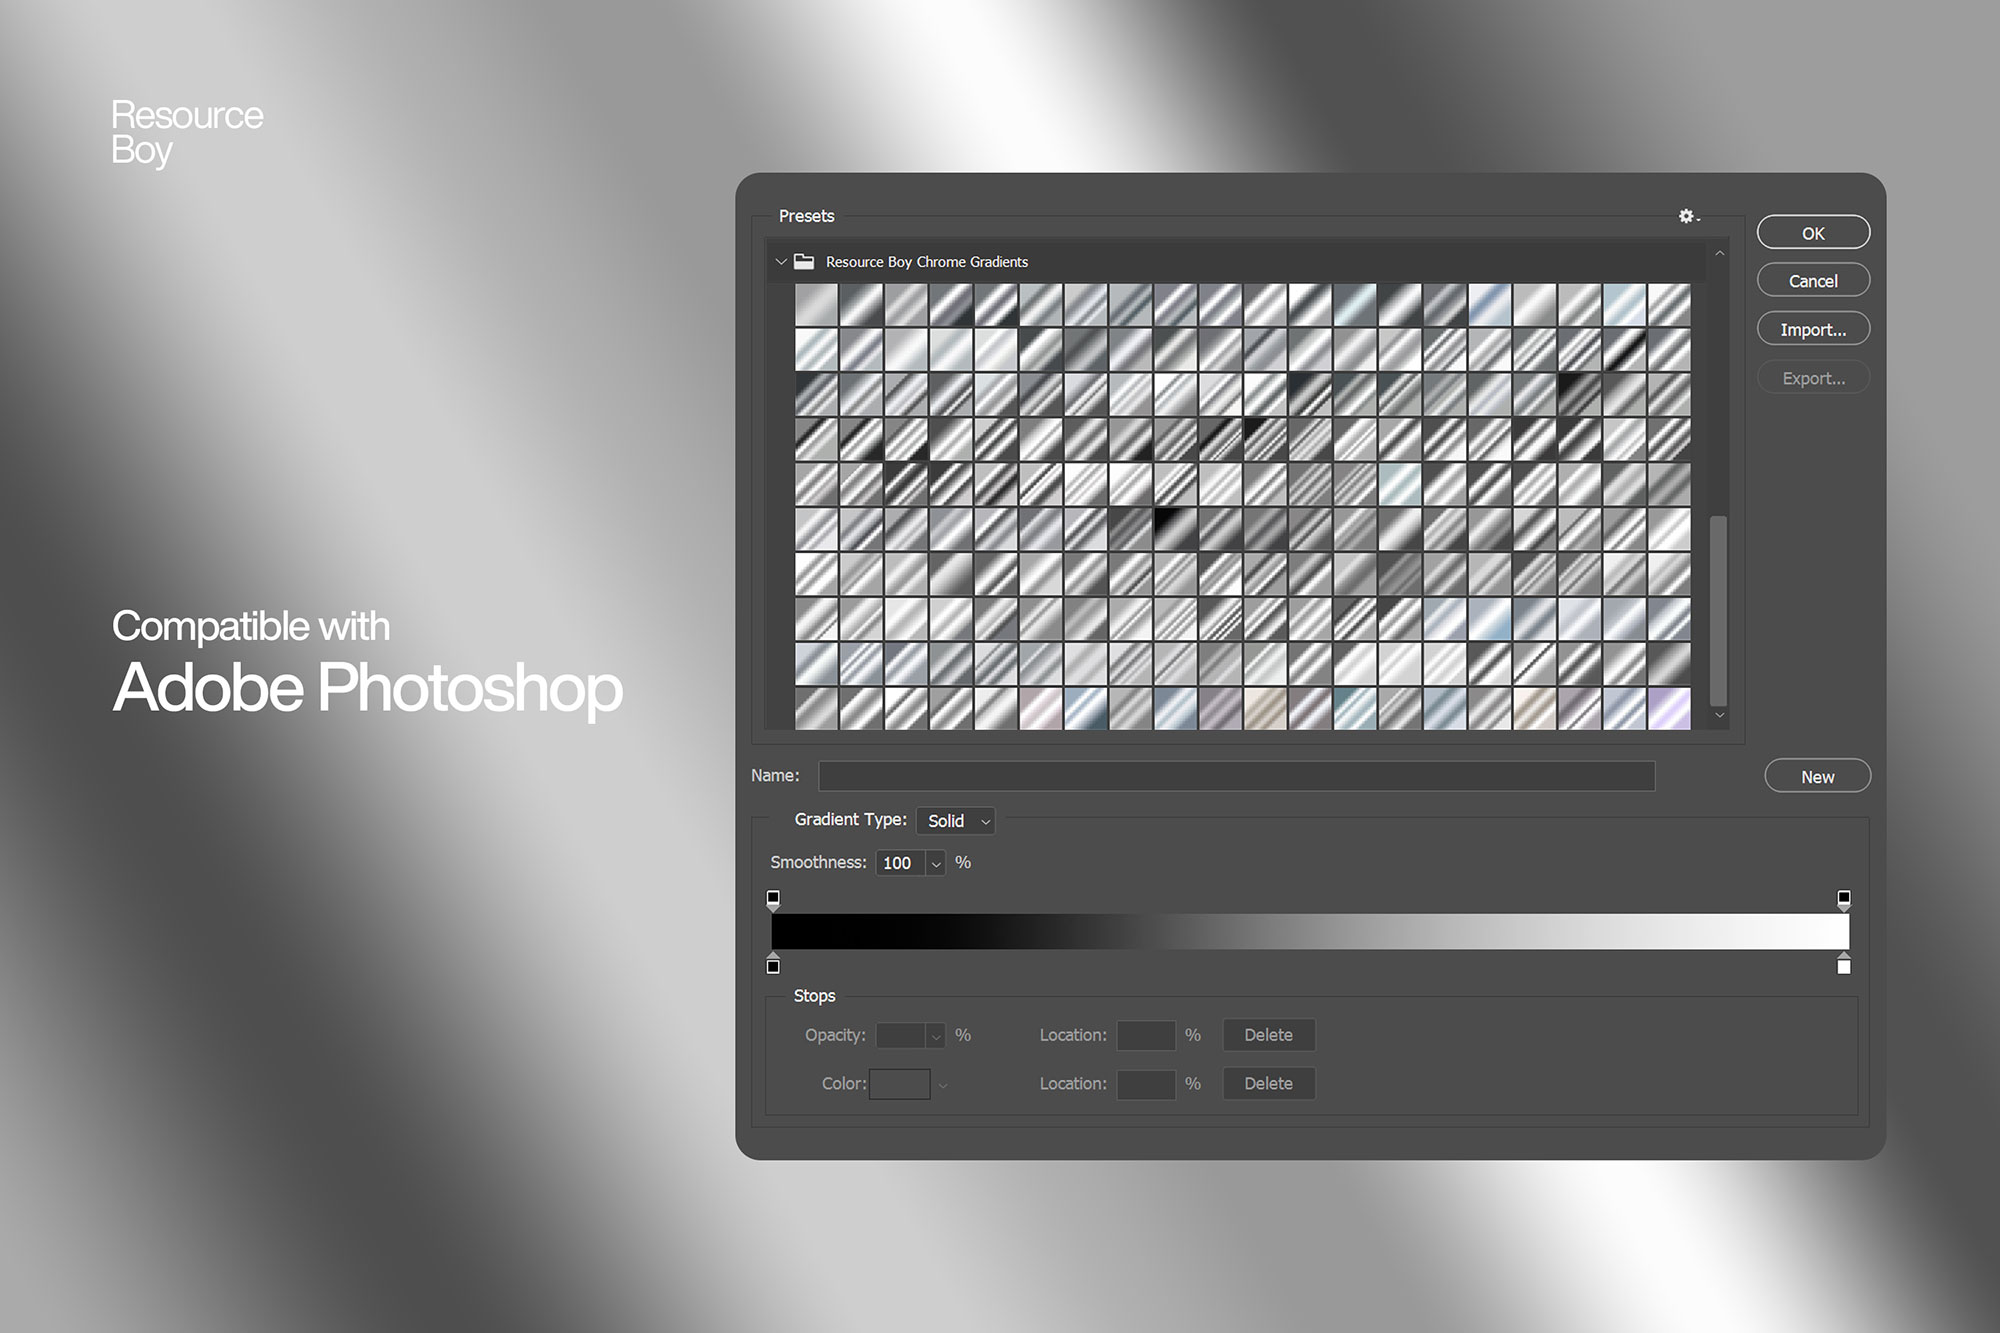Click the Opacity stop Delete button
The height and width of the screenshot is (1333, 2000).
(1270, 1034)
